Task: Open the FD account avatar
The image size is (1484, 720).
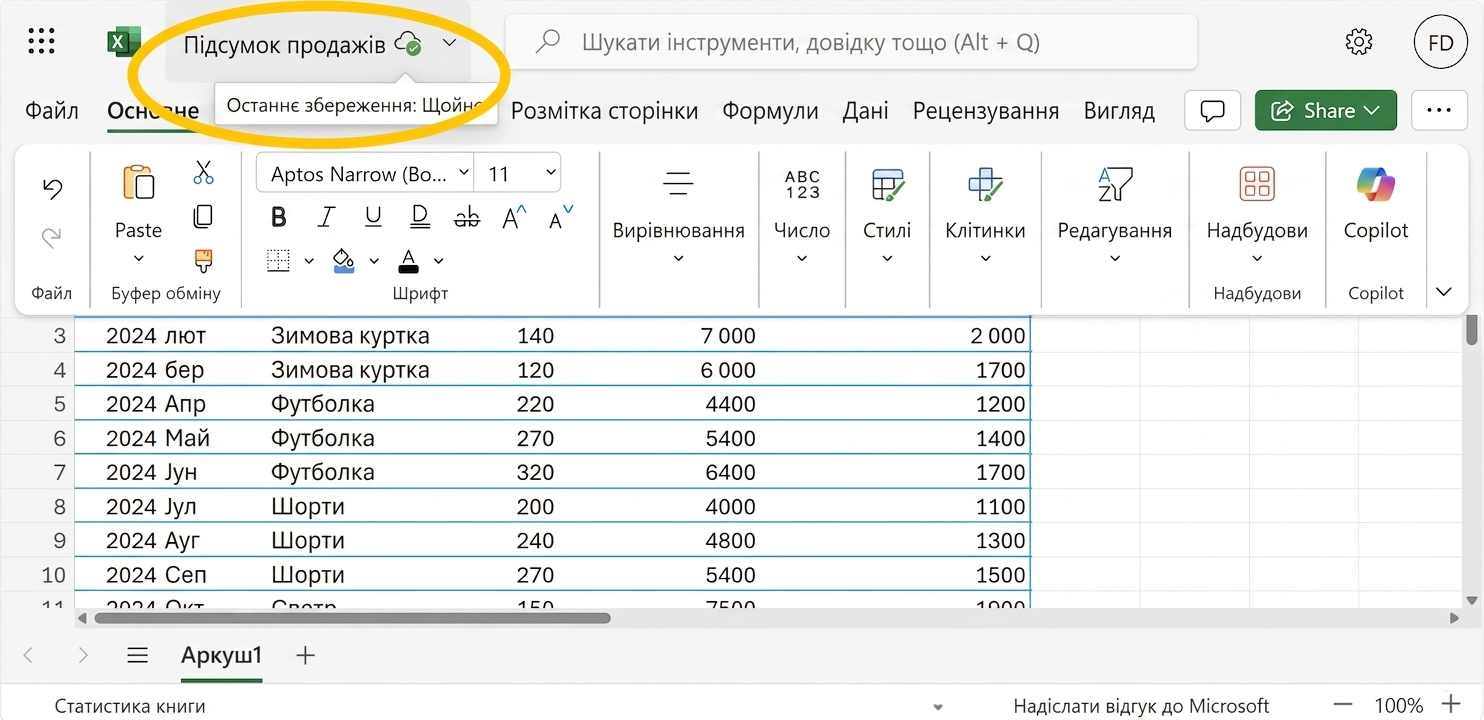Action: (x=1440, y=42)
